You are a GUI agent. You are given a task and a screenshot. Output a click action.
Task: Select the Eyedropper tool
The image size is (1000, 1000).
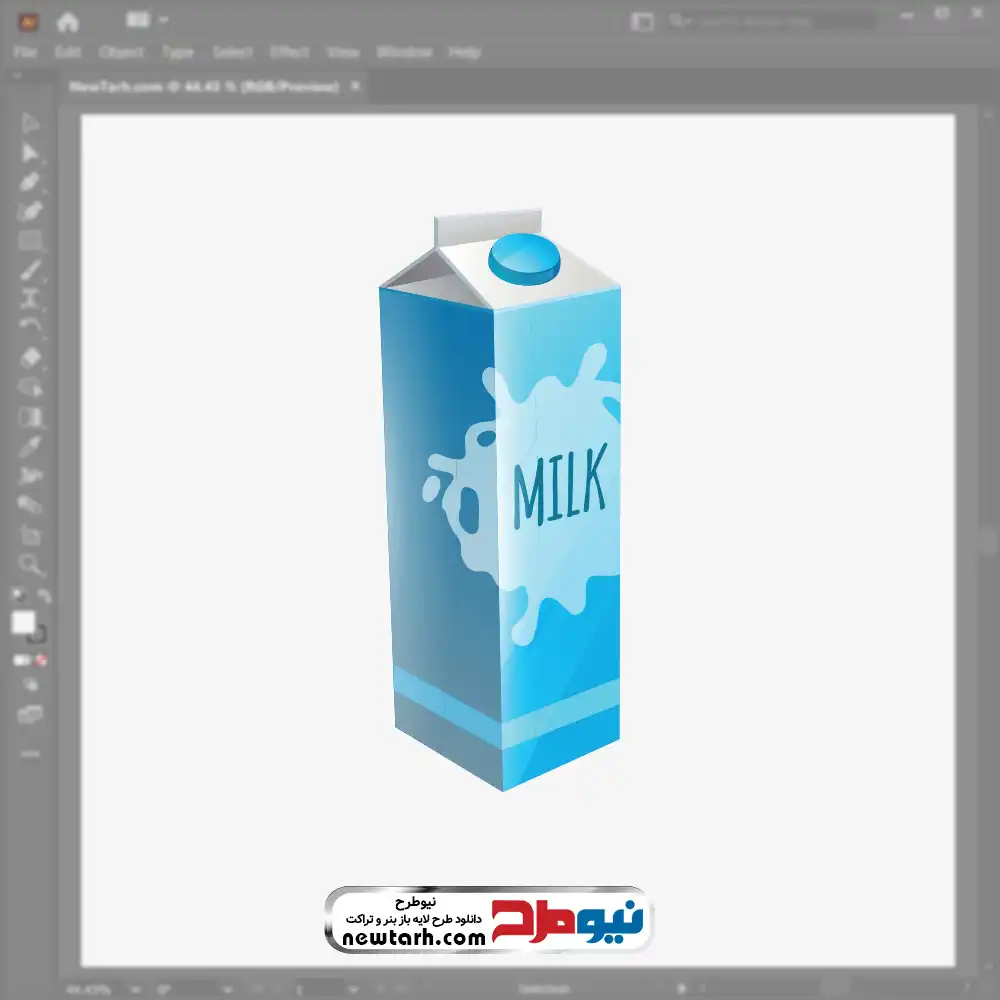[30, 446]
